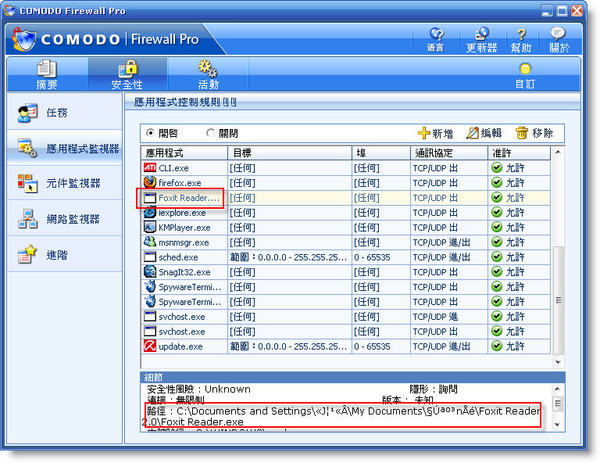
Task: Click the 應用程式監視器 sidebar gear icon
Action: [x=27, y=148]
